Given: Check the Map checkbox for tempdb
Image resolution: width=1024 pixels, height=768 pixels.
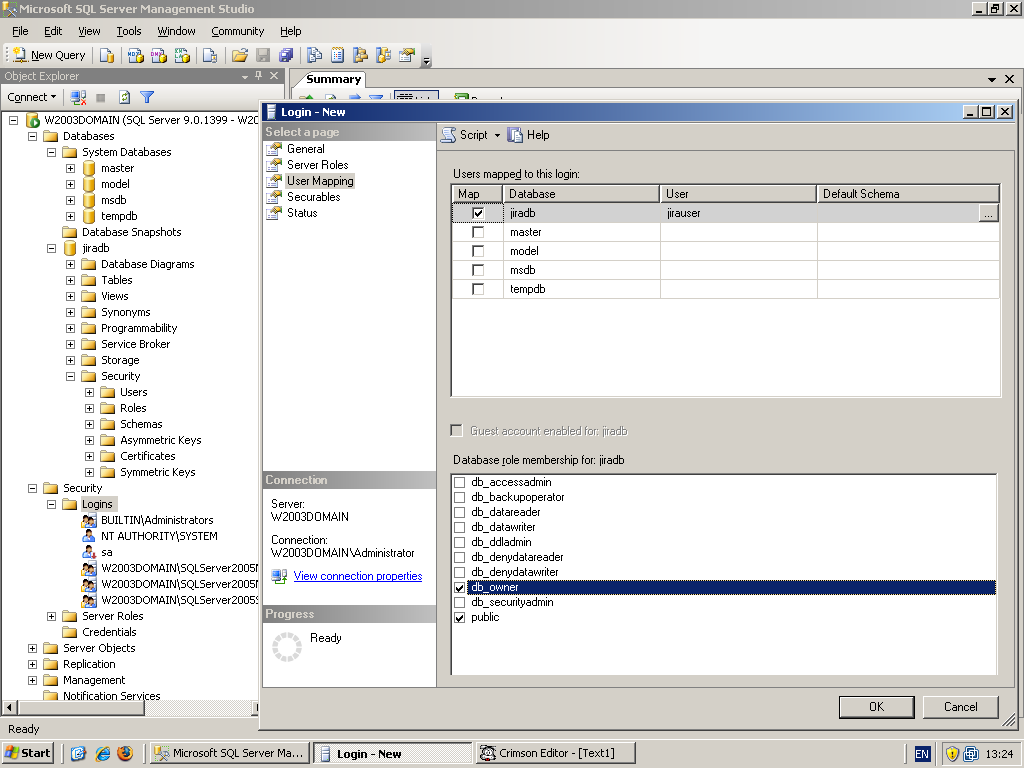Looking at the screenshot, I should point(478,289).
